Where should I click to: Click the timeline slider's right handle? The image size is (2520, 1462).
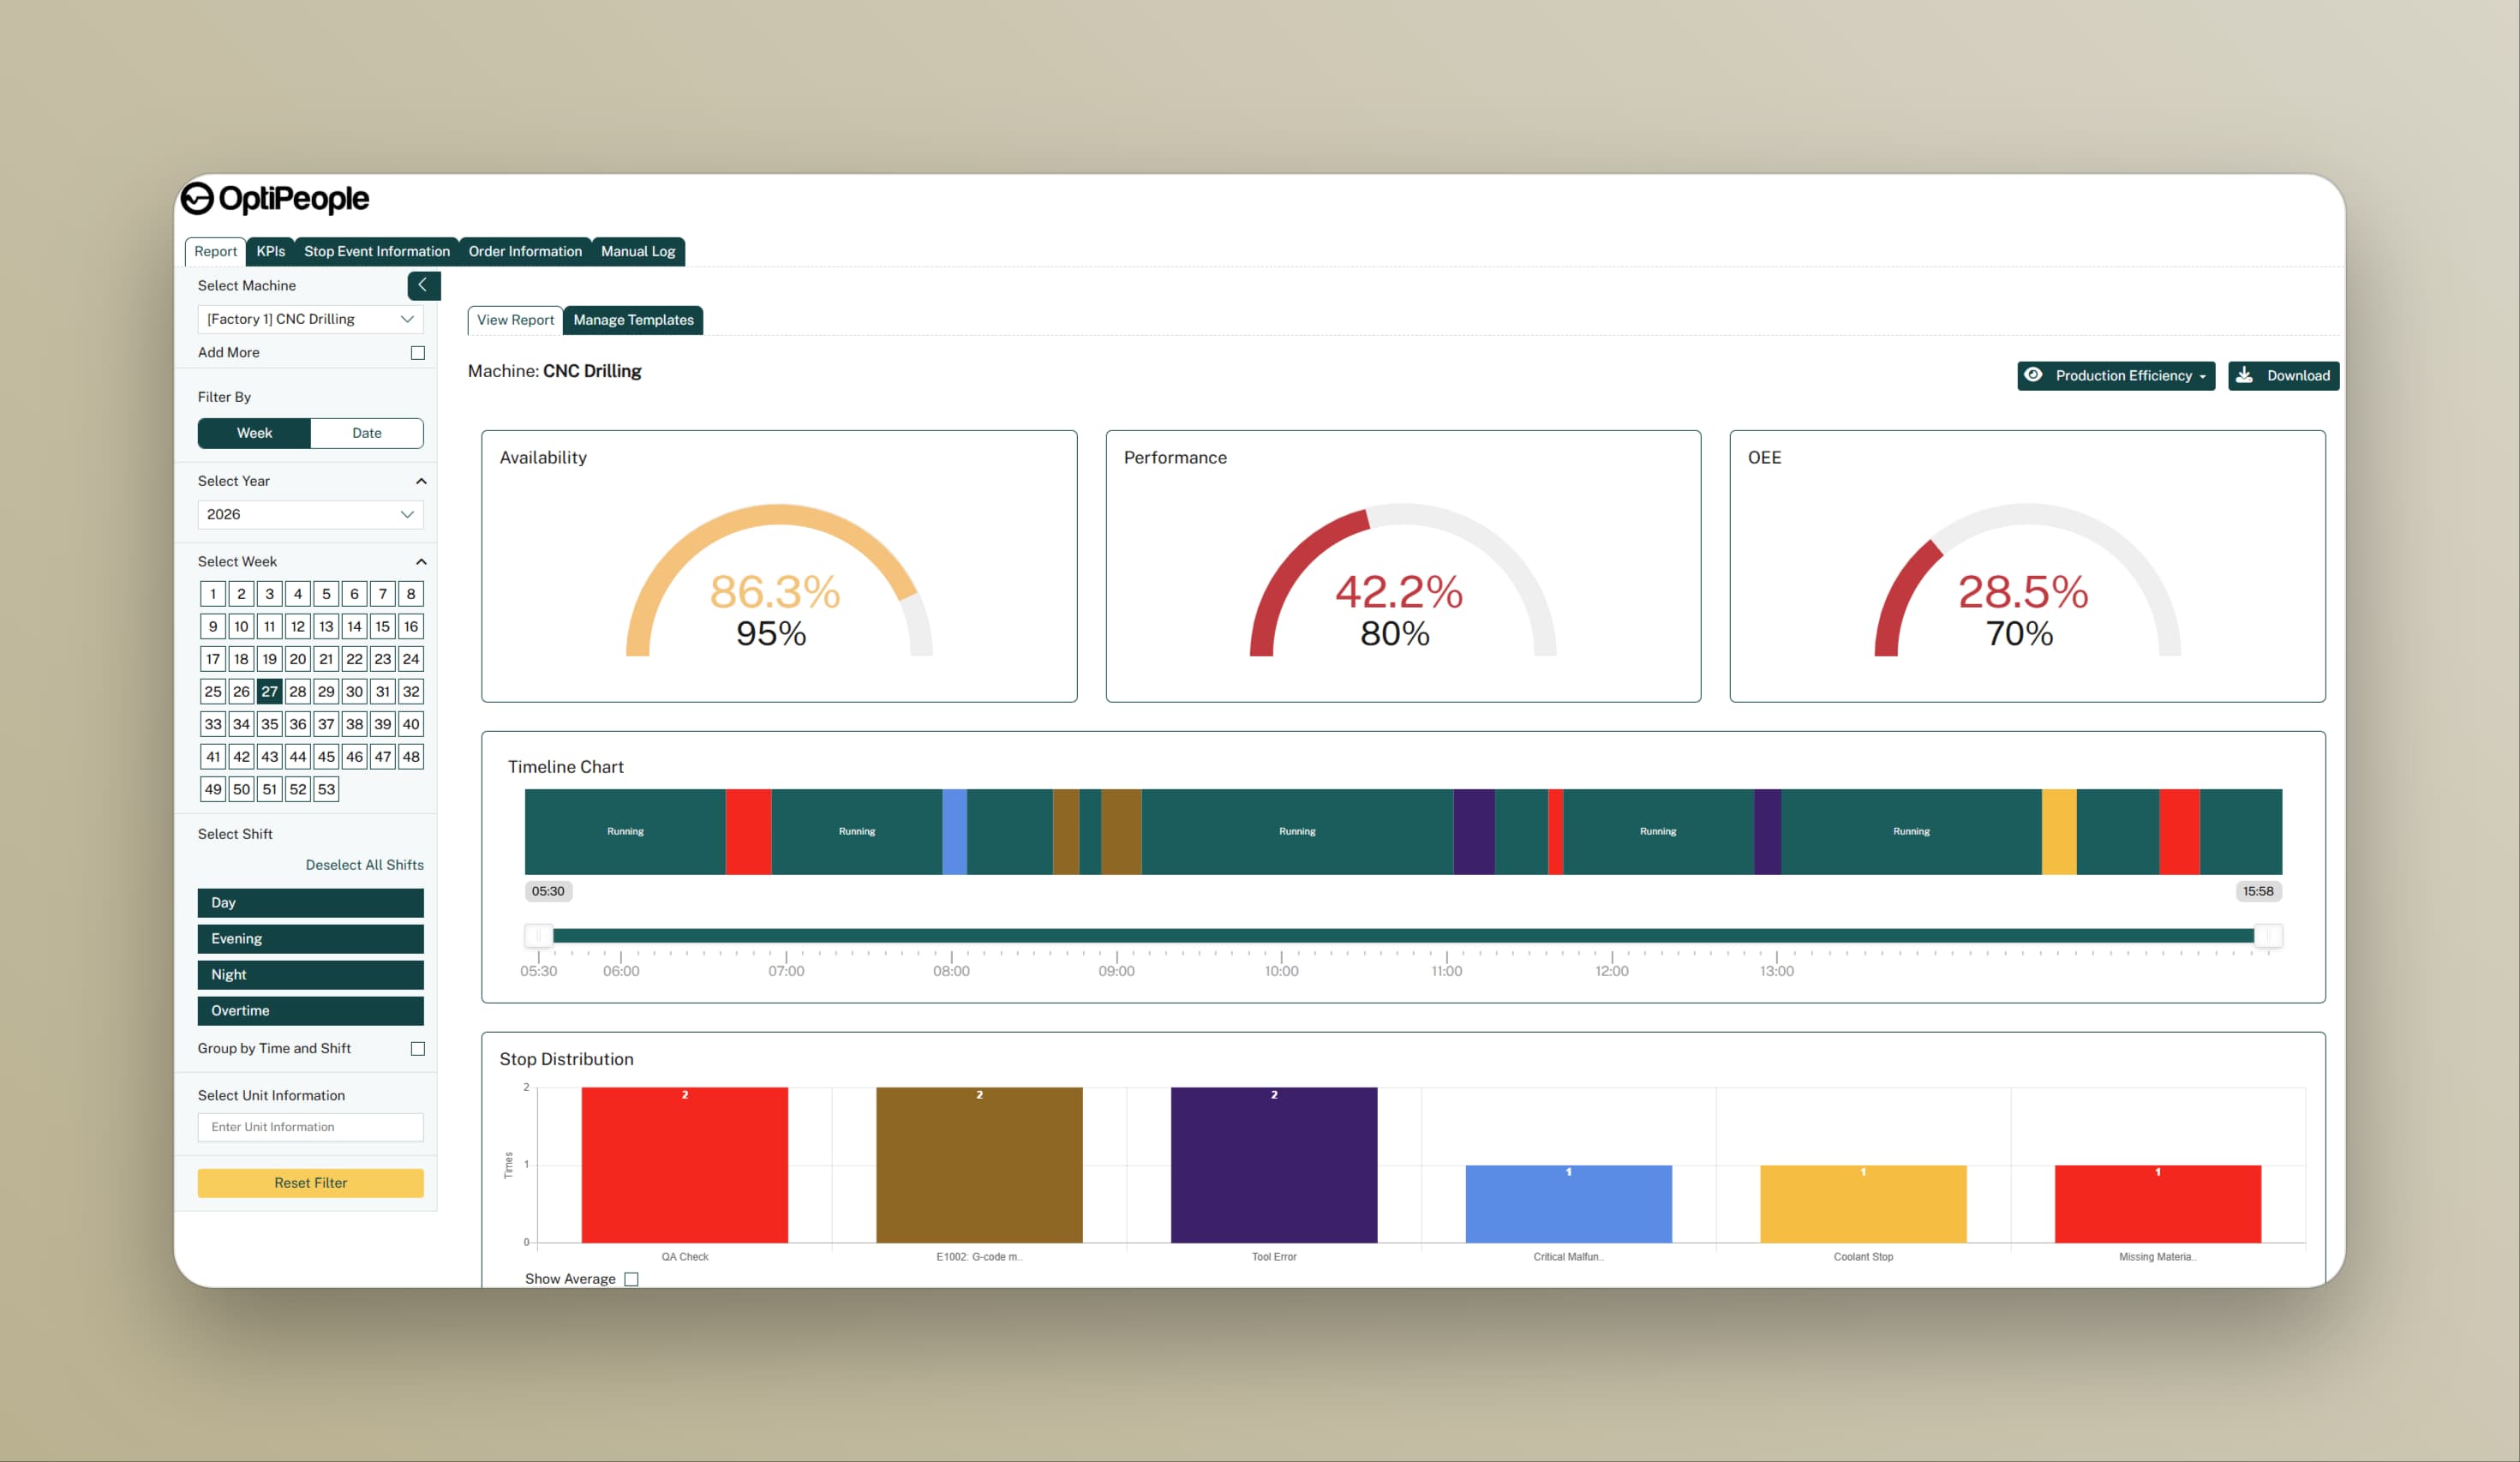coord(2268,936)
